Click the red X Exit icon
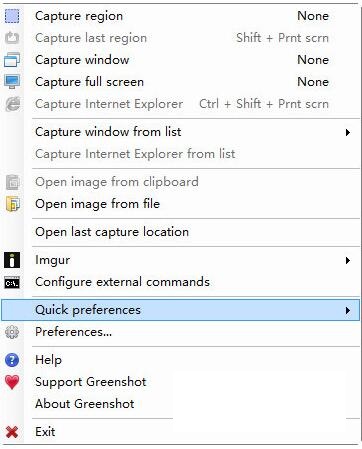This screenshot has width=362, height=449. pyautogui.click(x=12, y=432)
